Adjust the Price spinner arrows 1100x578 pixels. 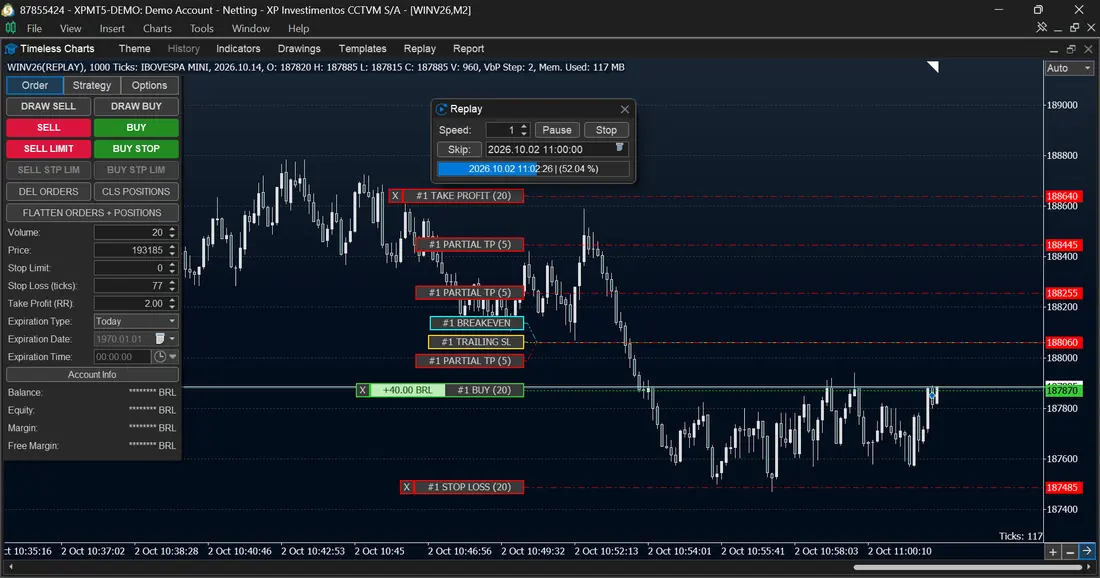click(173, 250)
